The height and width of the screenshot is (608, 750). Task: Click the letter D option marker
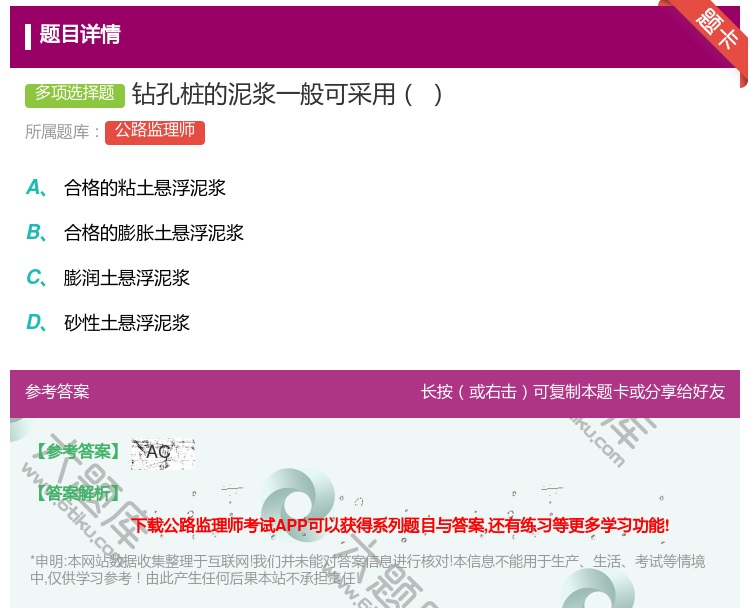(x=36, y=323)
